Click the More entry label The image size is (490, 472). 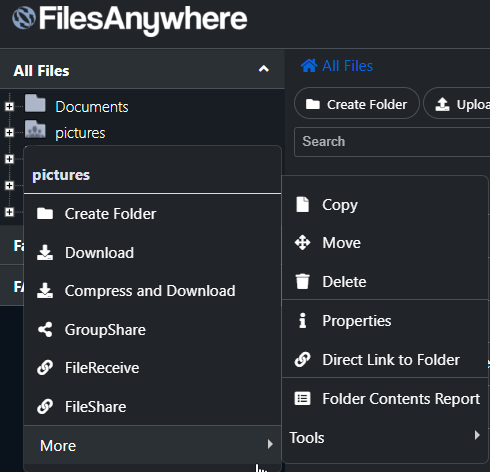pos(58,446)
